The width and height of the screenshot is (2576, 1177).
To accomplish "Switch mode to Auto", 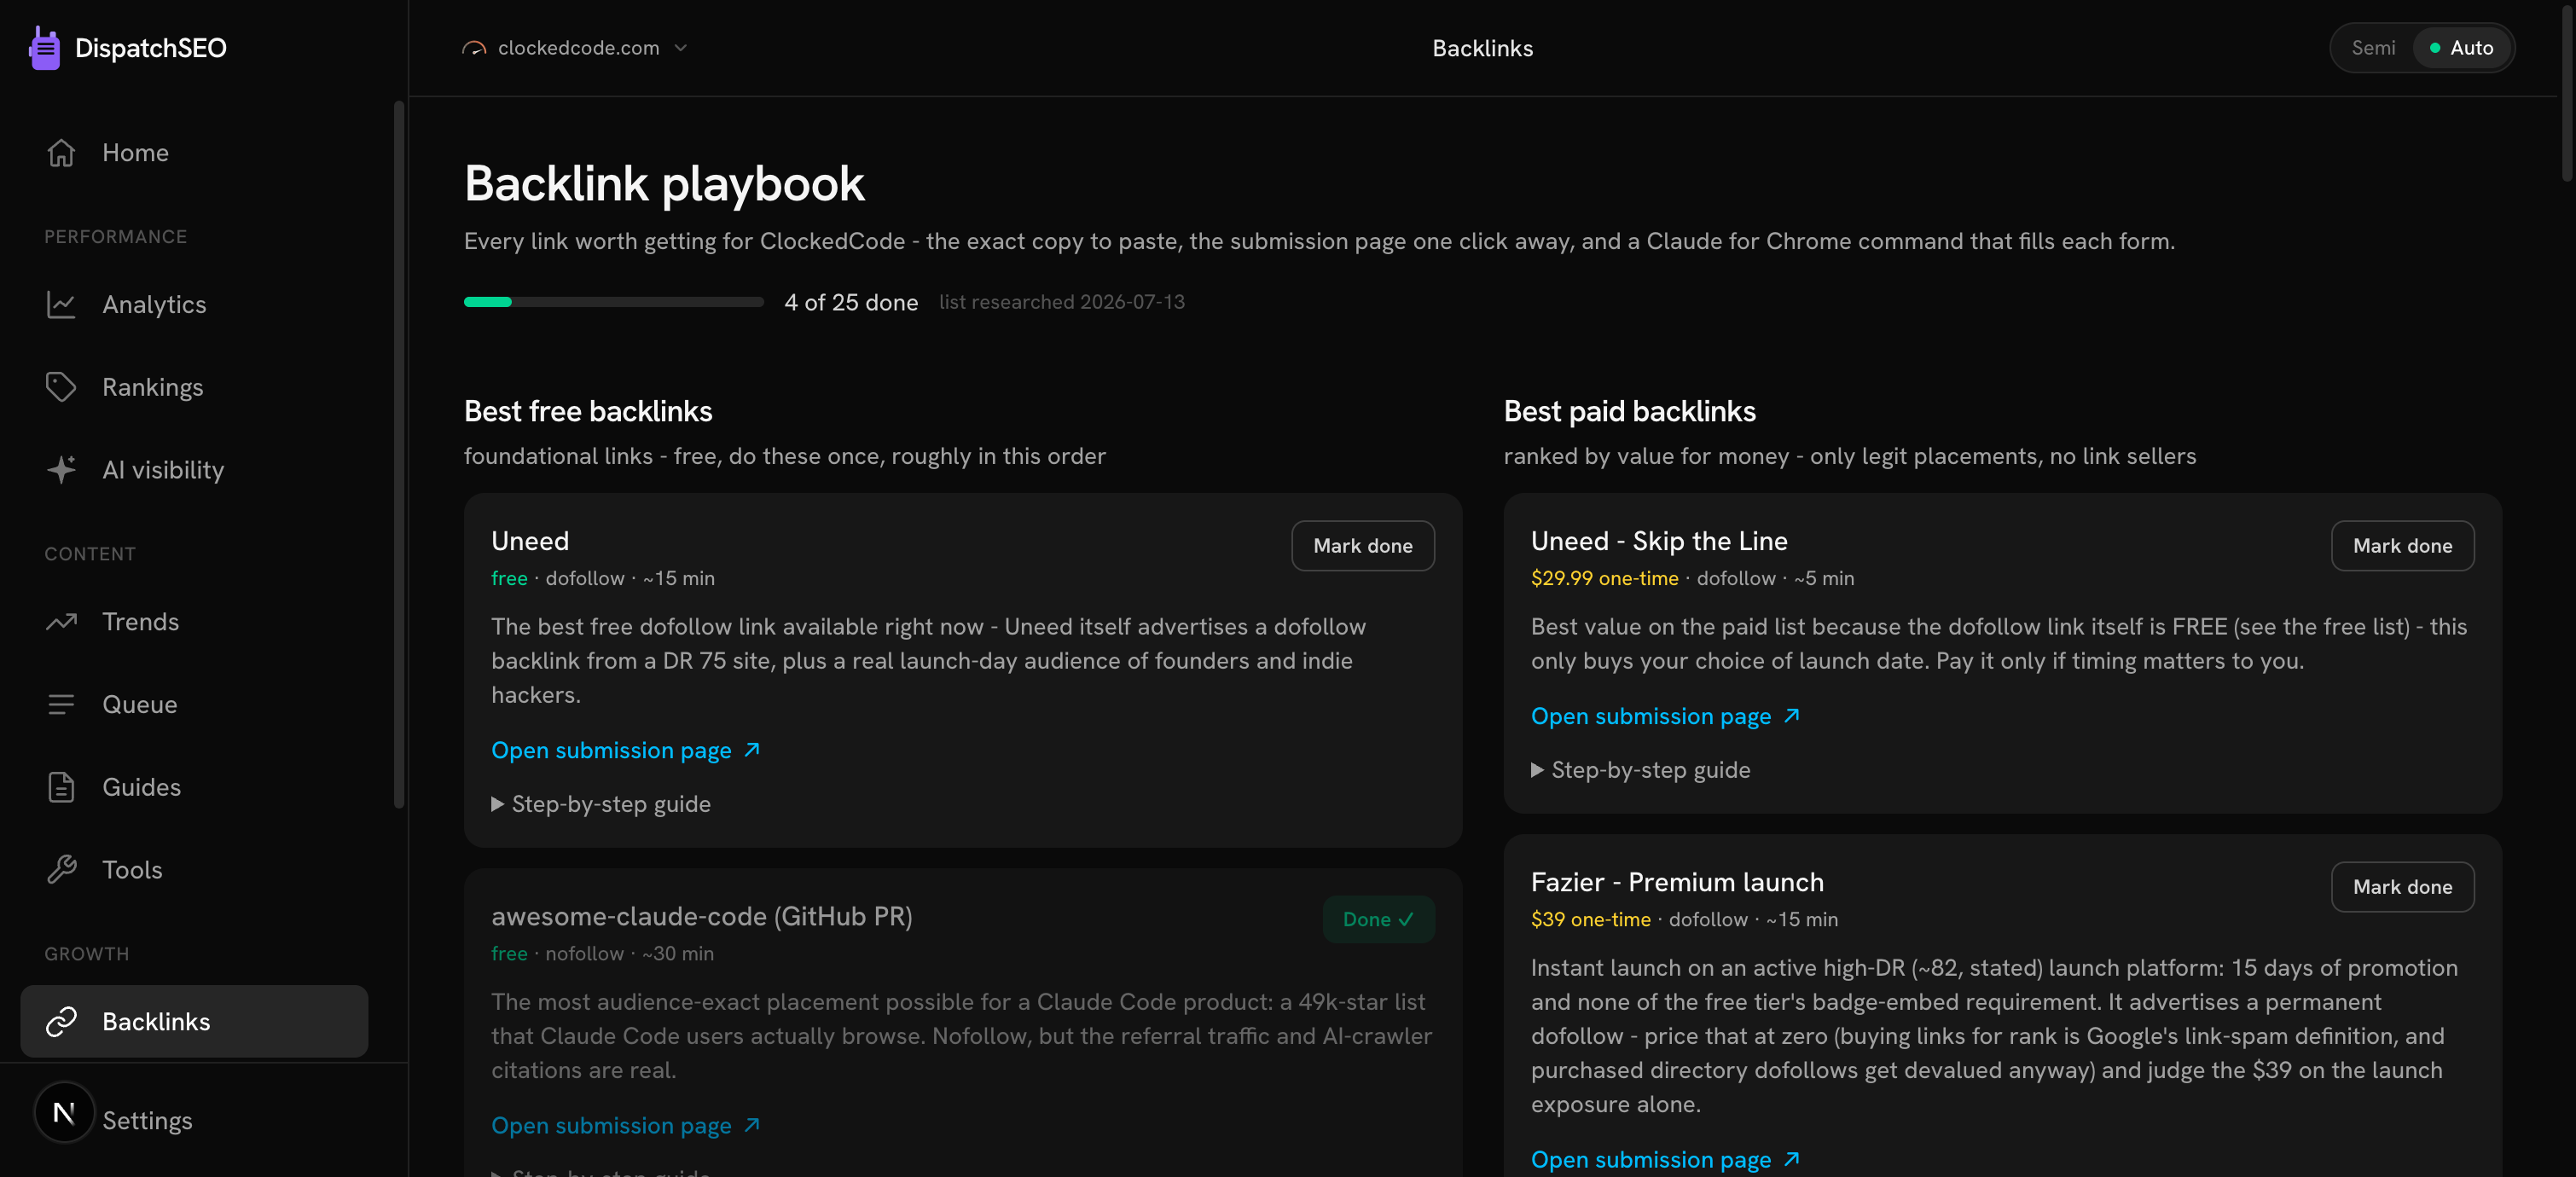I will [2461, 48].
